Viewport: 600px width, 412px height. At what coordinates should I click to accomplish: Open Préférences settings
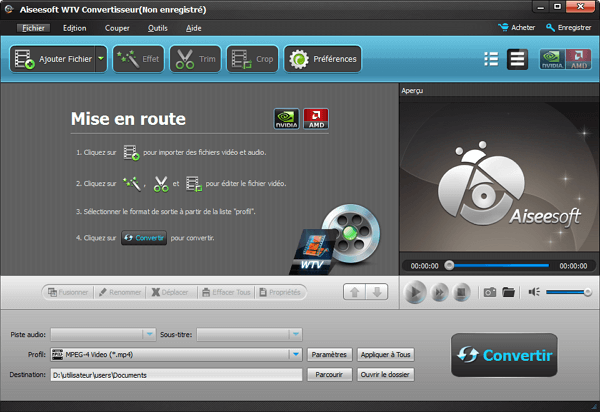(323, 59)
